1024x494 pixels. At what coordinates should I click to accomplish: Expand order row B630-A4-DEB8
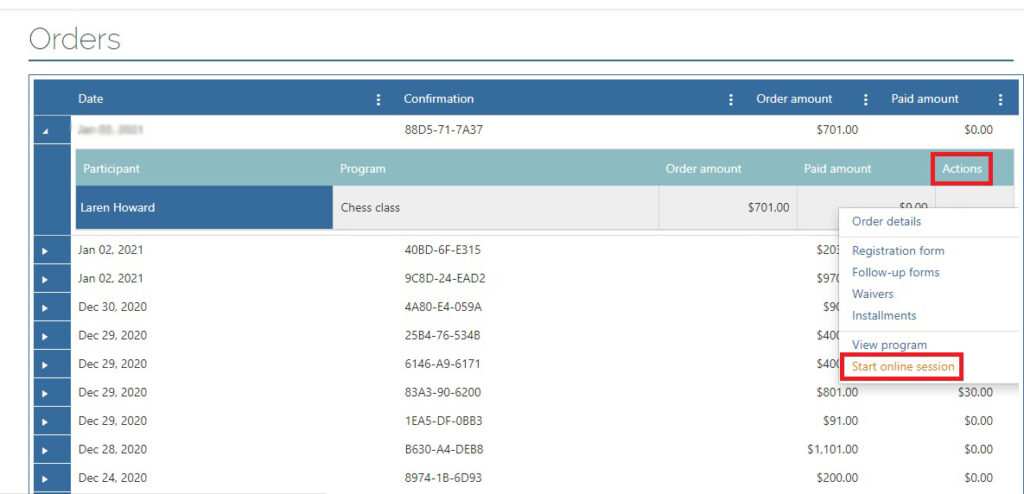tap(46, 450)
